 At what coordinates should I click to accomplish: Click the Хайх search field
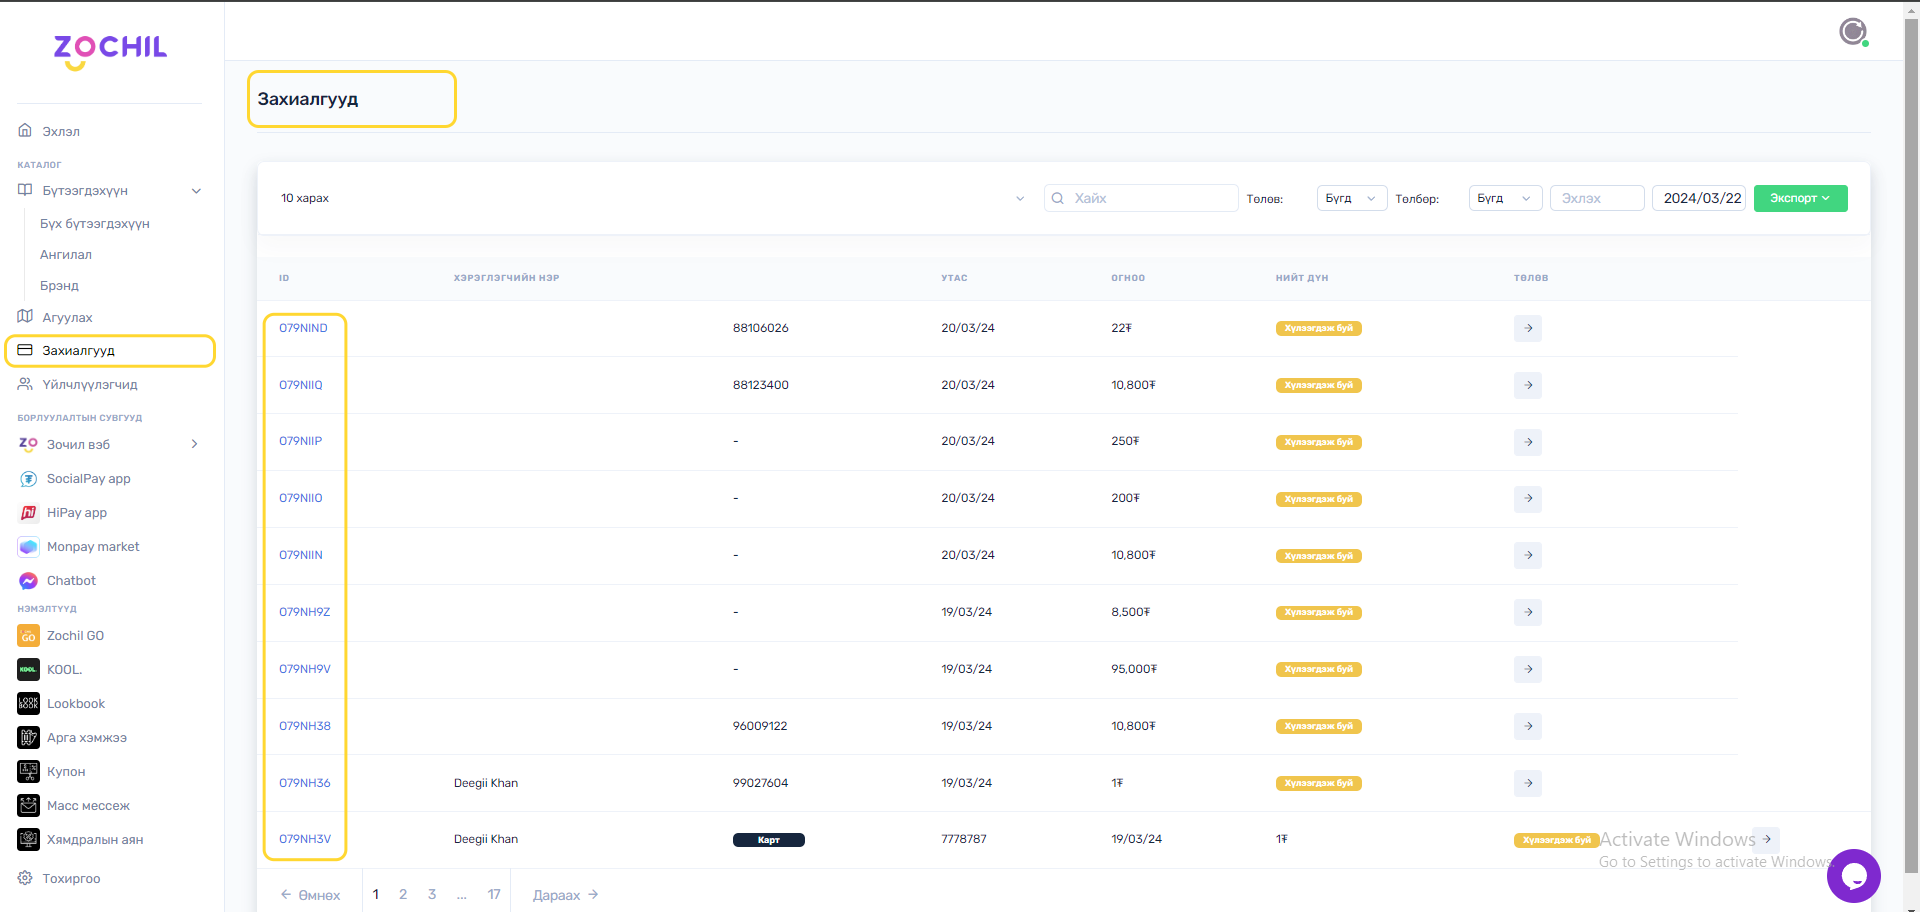pyautogui.click(x=1150, y=199)
